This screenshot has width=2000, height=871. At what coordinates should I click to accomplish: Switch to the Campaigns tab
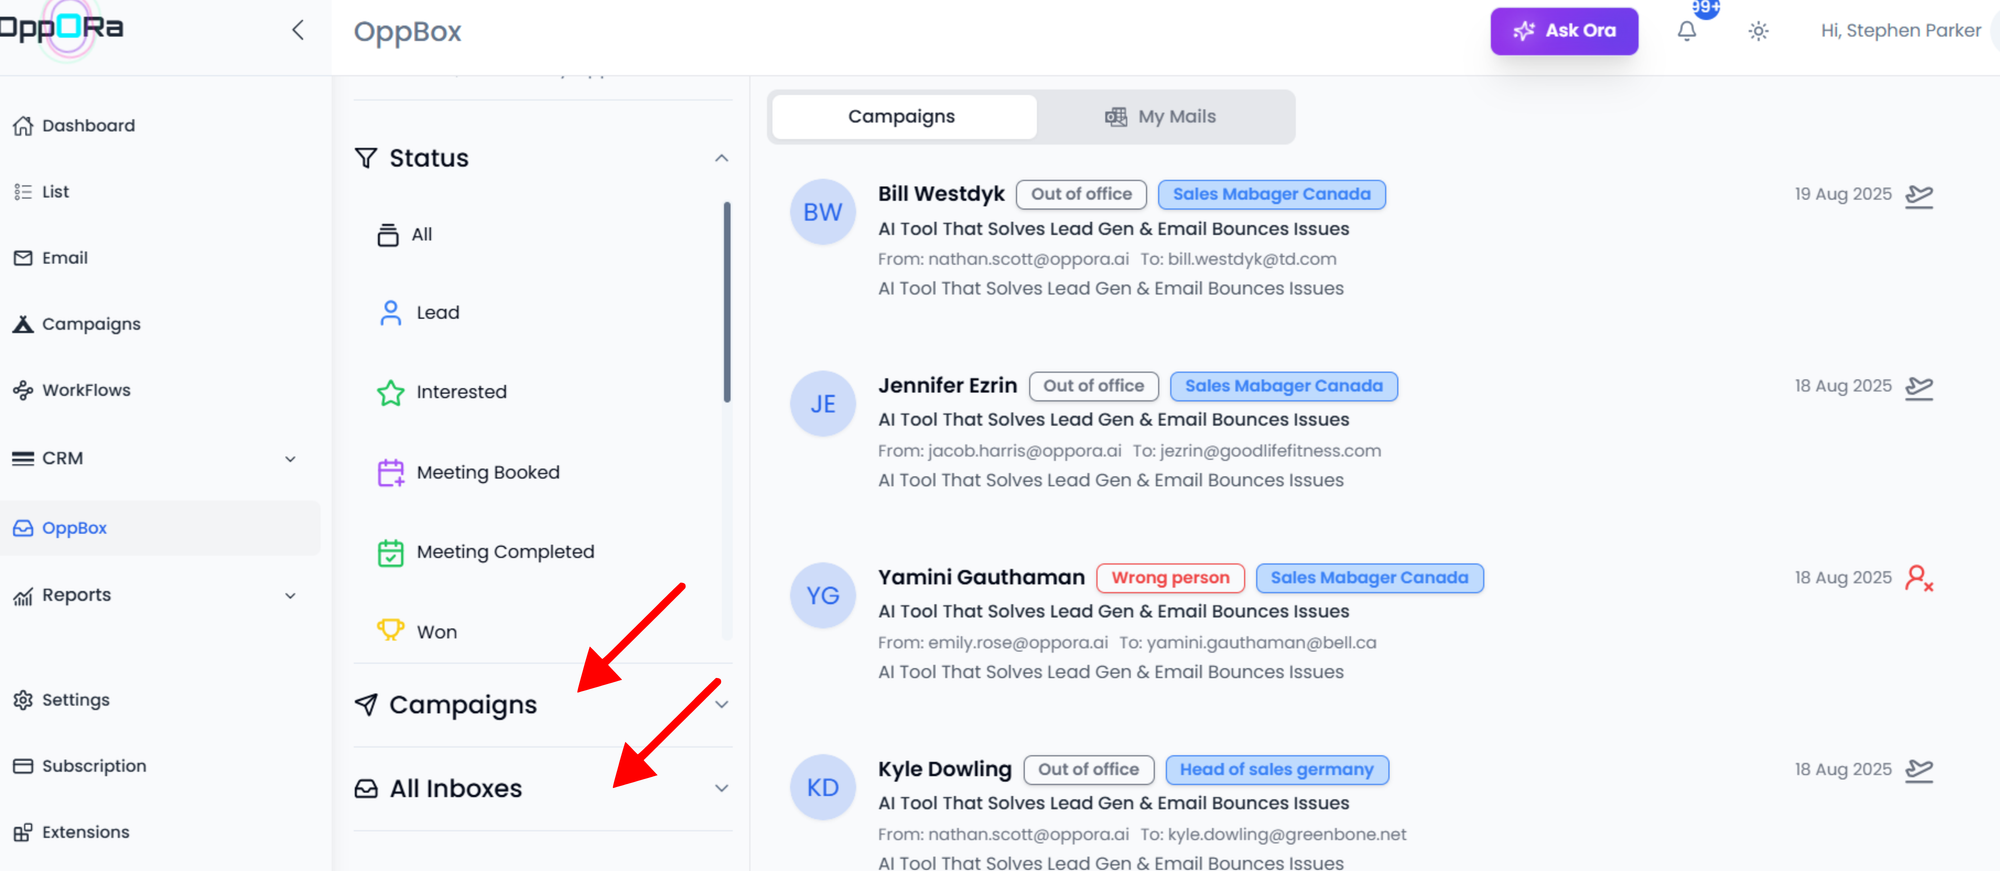coord(902,117)
